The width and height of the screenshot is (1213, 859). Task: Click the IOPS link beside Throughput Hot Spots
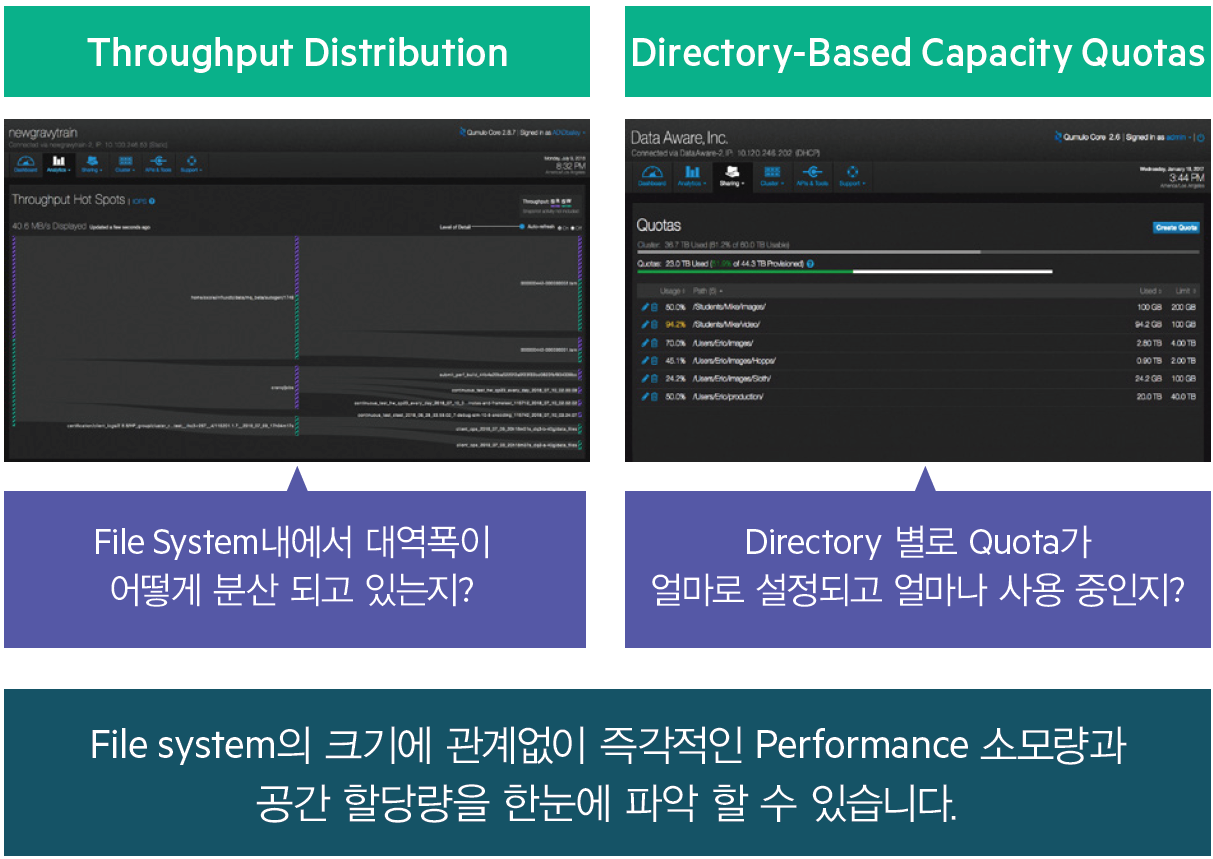(139, 201)
